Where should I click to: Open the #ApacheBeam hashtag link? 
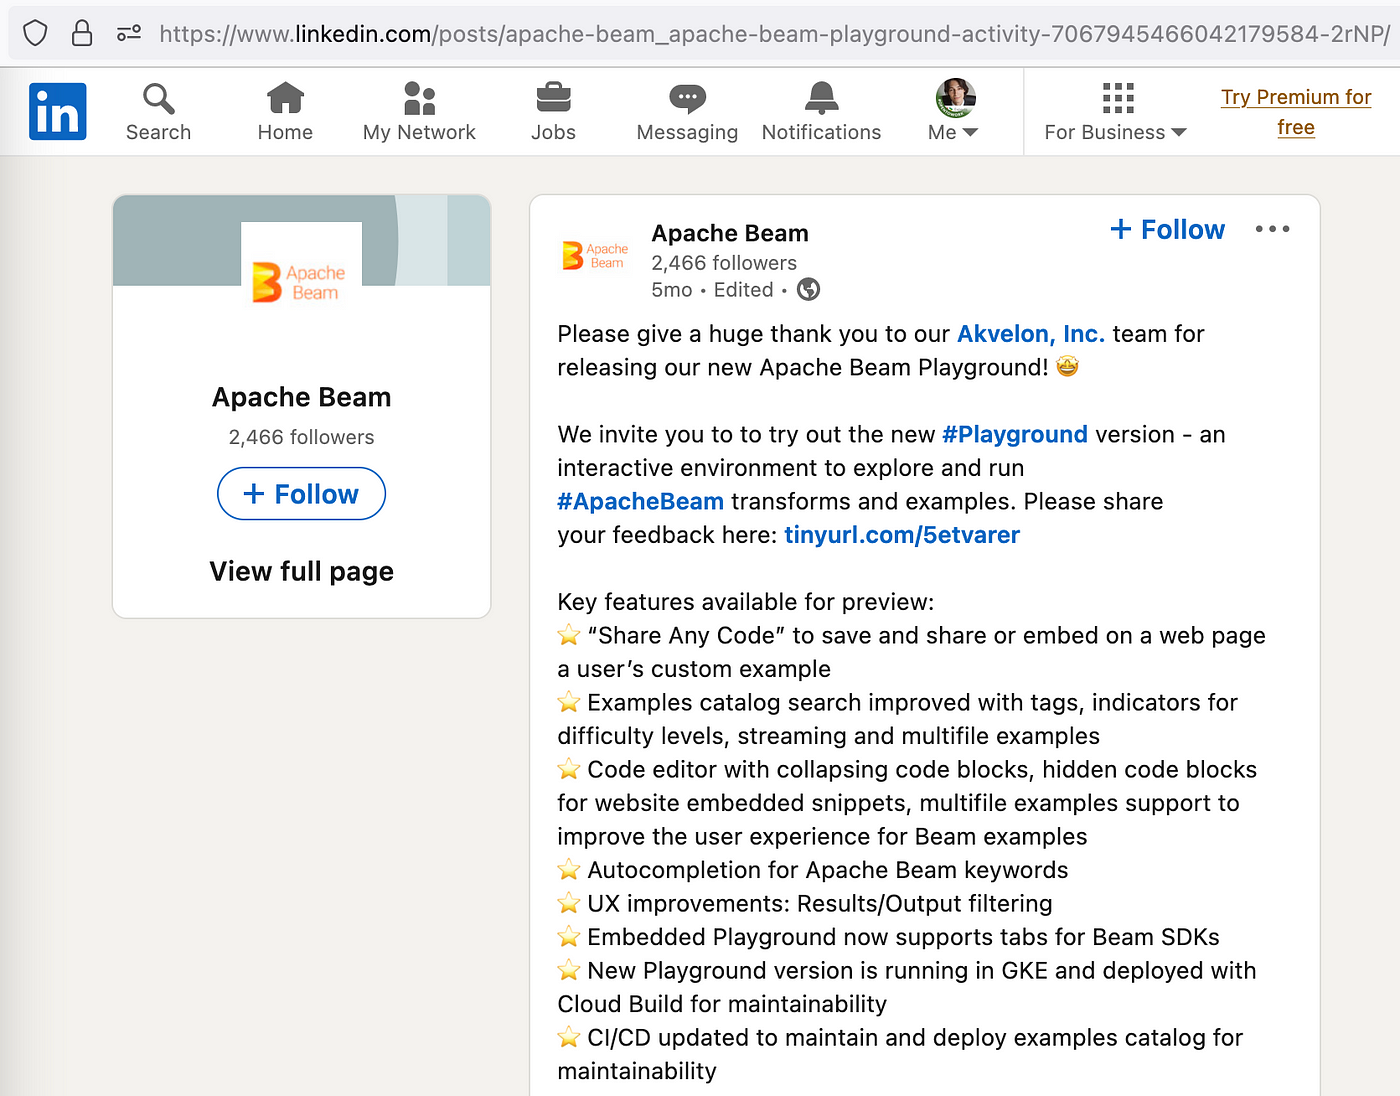click(640, 502)
